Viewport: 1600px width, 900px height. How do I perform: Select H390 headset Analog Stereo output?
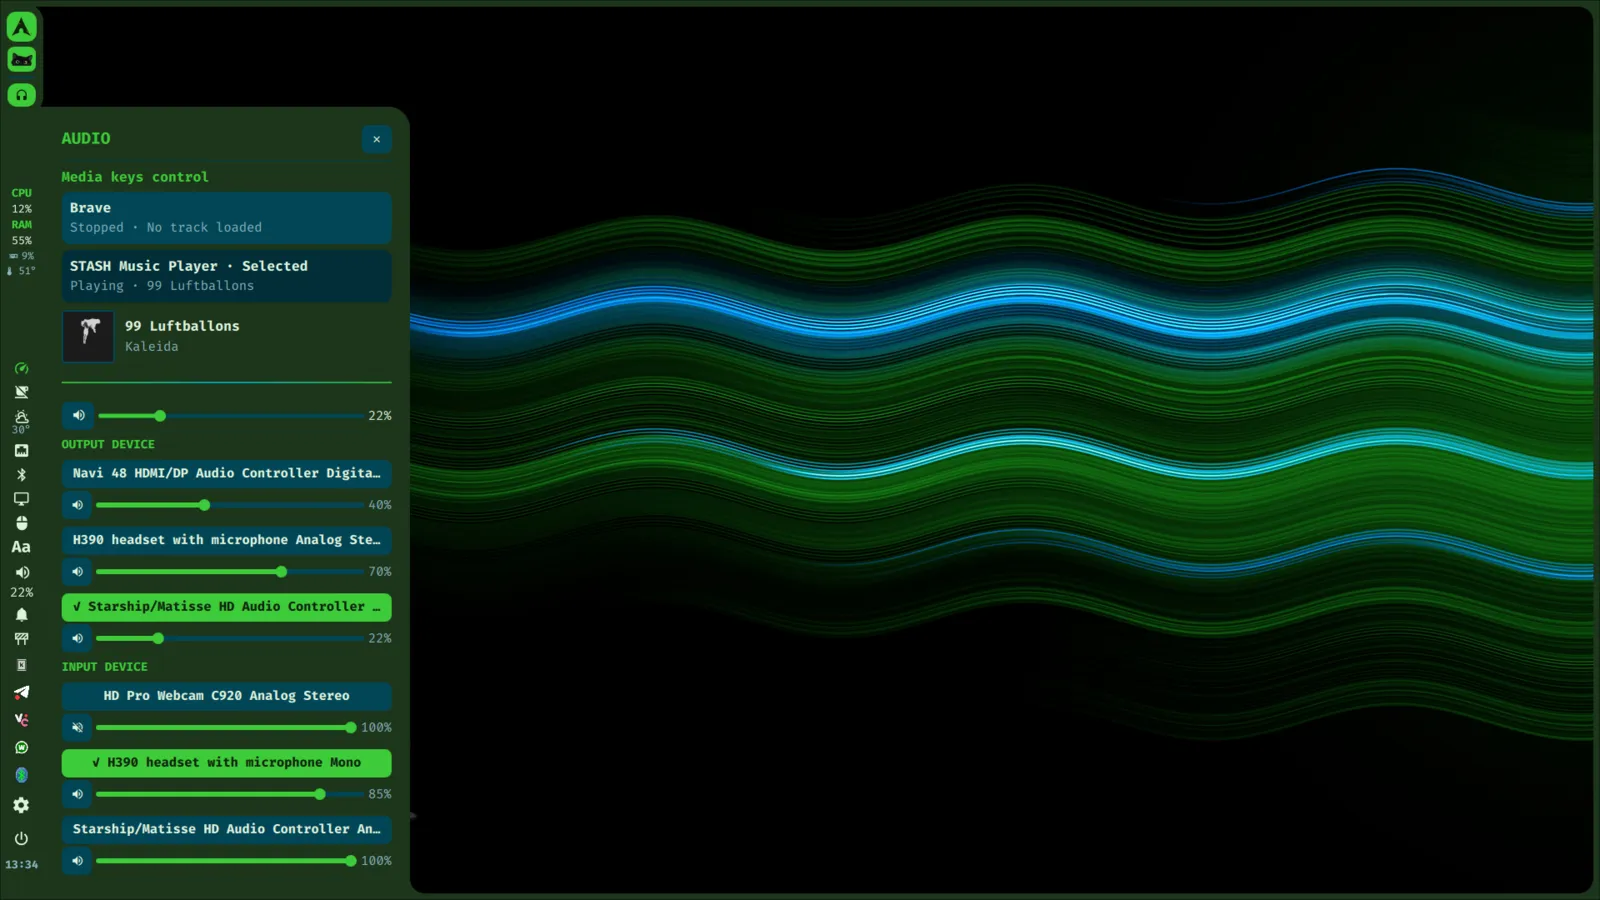point(226,540)
